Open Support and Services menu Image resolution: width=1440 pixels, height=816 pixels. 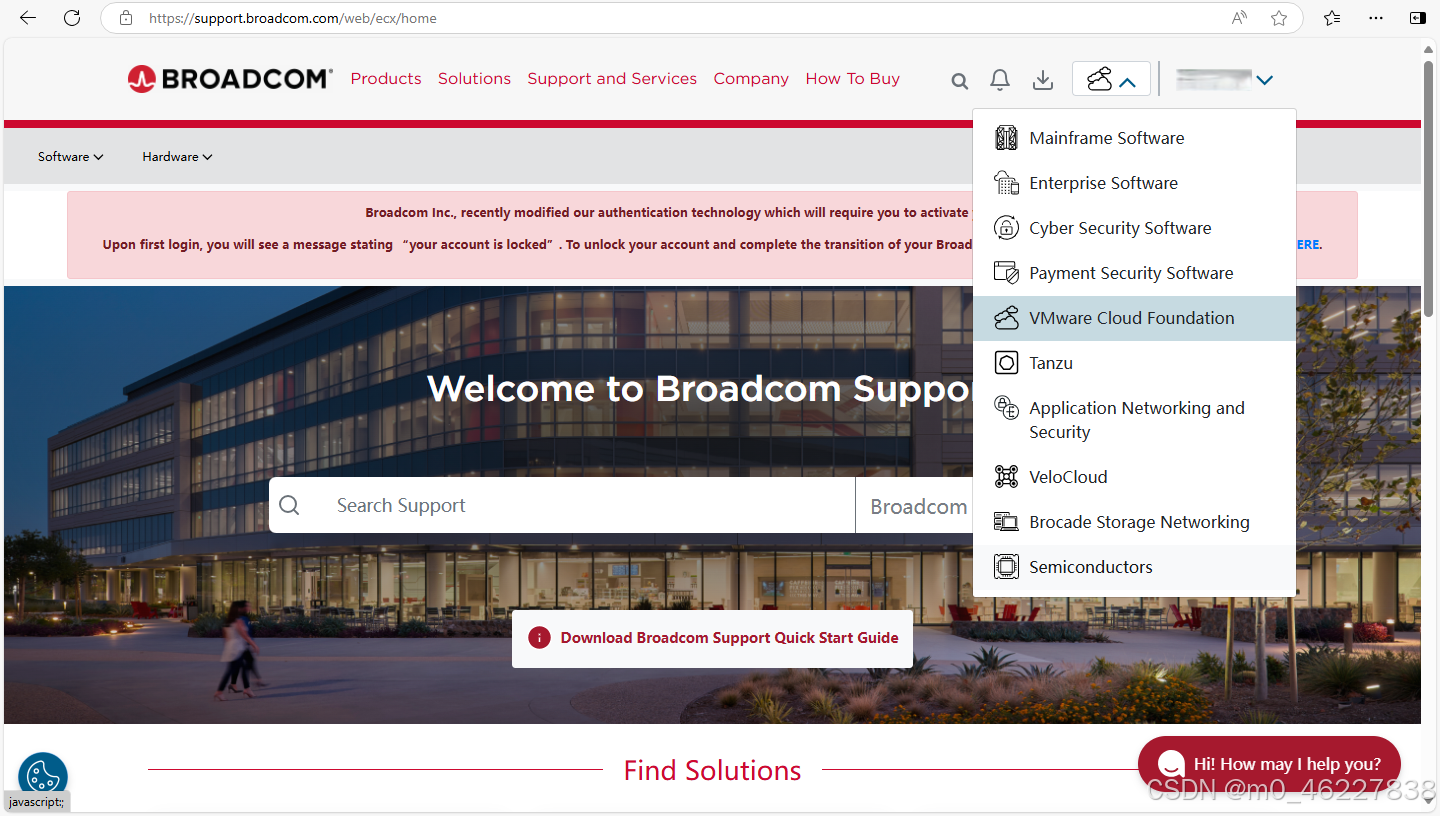point(612,79)
